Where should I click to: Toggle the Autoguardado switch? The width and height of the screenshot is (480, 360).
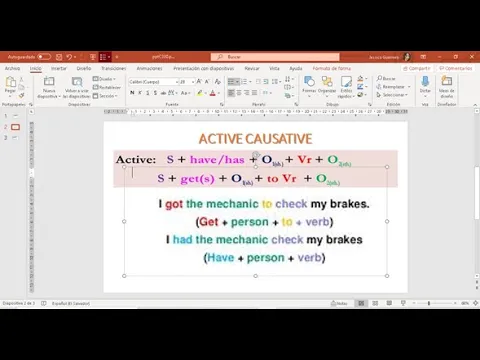[x=44, y=57]
